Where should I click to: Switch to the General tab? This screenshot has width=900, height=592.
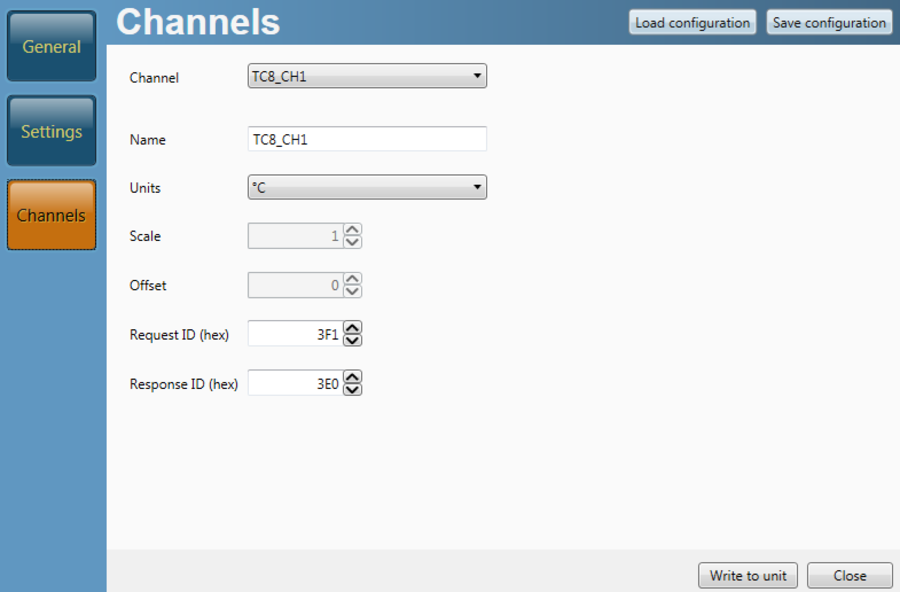pyautogui.click(x=52, y=47)
